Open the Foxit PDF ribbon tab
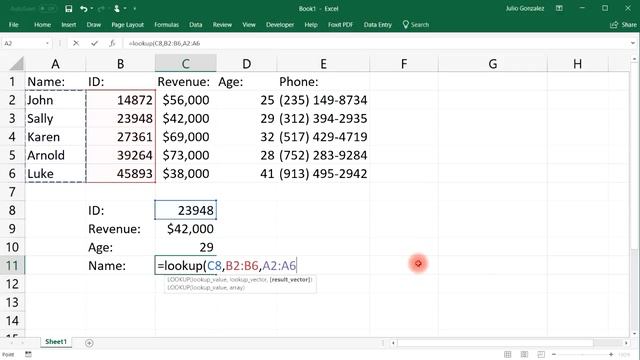640x360 pixels. click(340, 25)
